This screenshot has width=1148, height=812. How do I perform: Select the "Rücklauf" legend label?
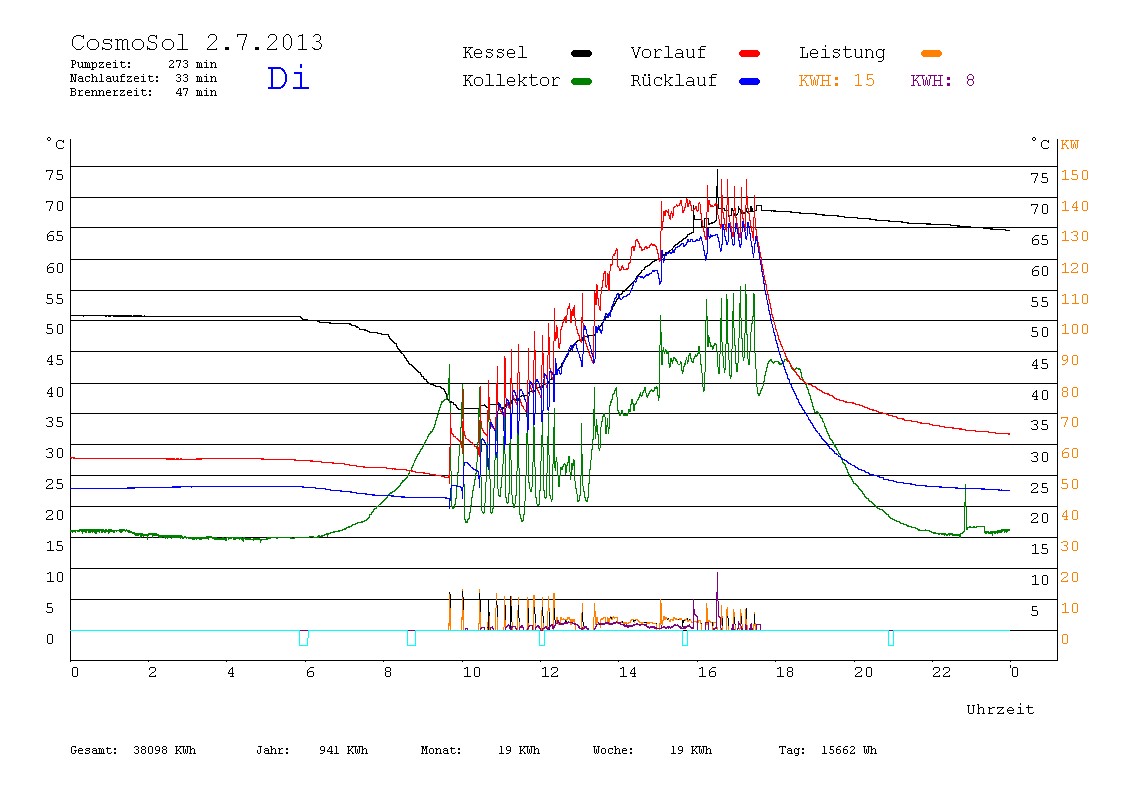tap(674, 81)
